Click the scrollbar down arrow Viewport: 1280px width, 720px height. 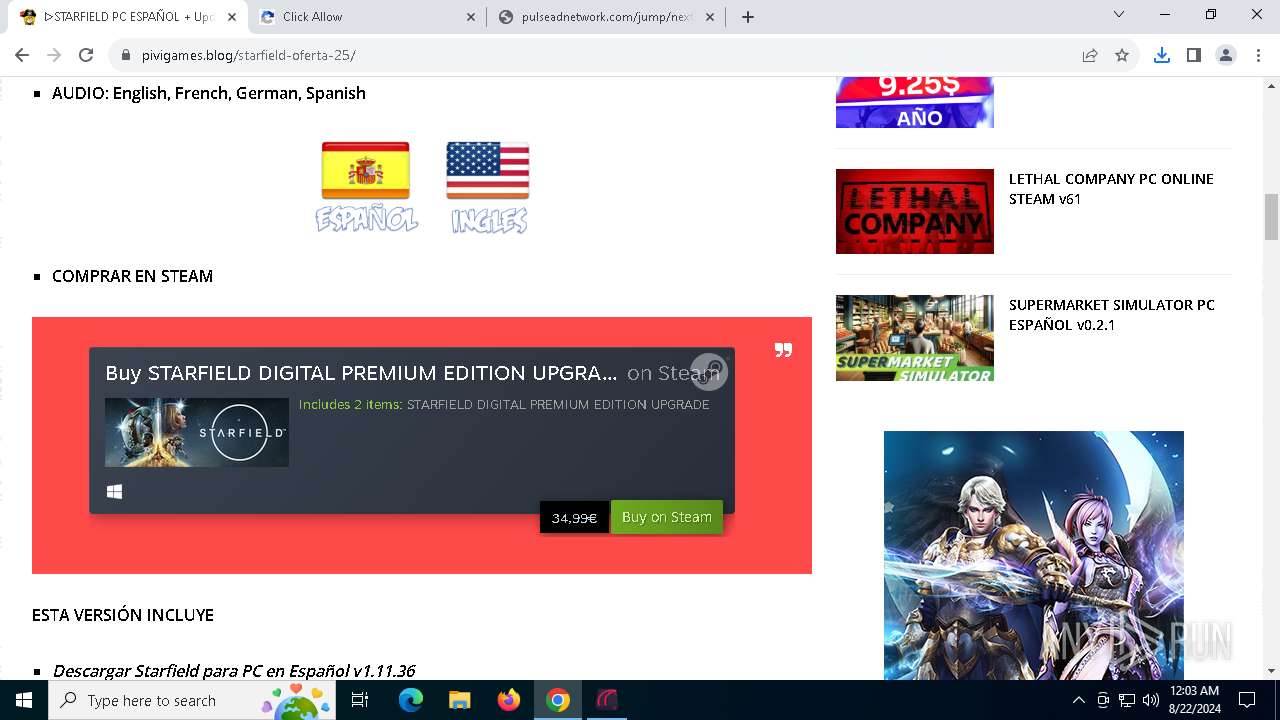(1271, 671)
